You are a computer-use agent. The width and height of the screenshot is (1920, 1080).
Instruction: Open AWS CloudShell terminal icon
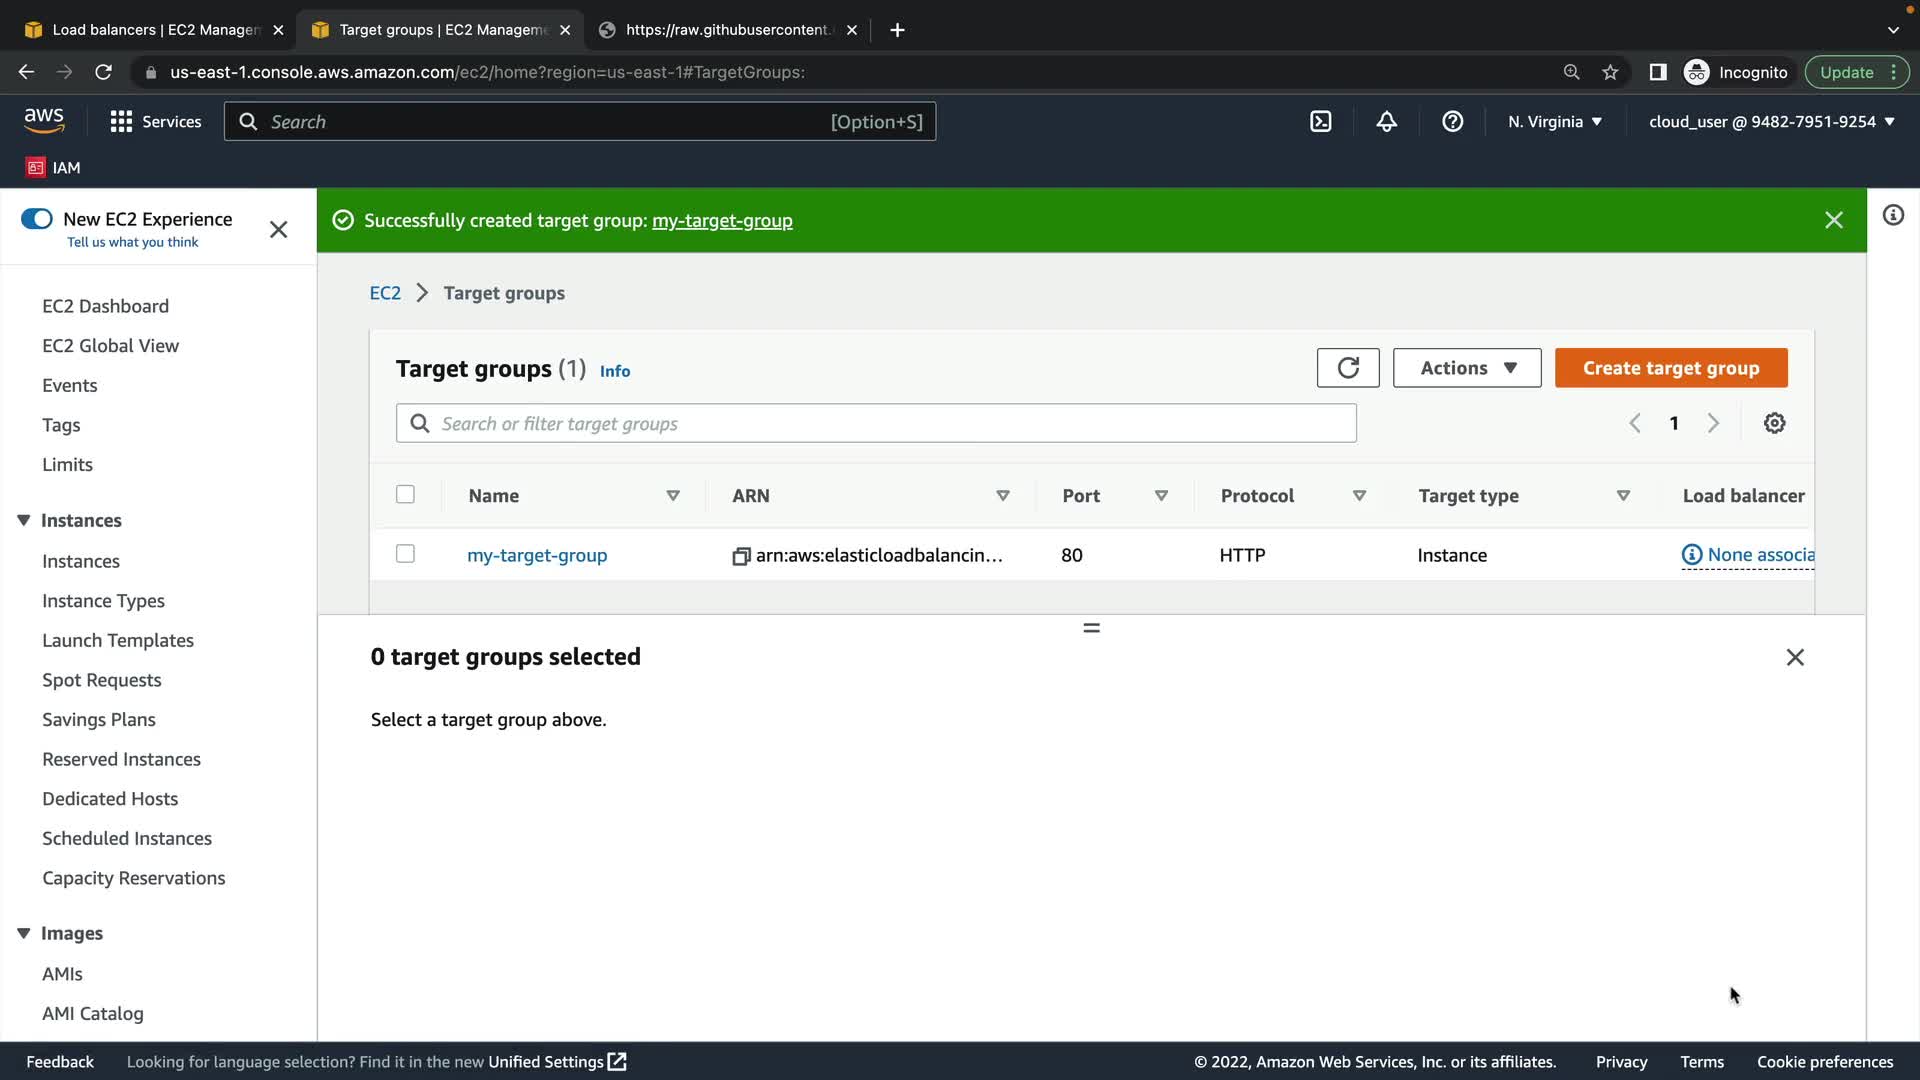tap(1320, 122)
